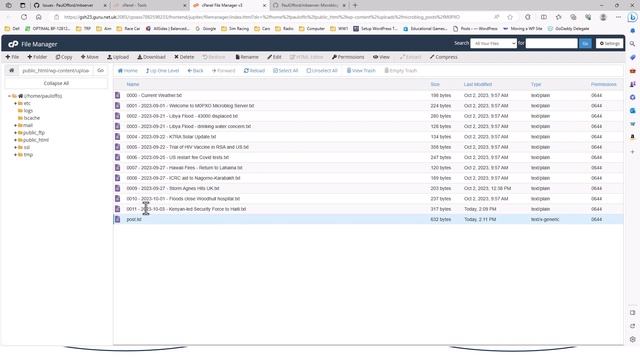Collapse the /home root tree node
Screen dimensions: 640x360
(x=9, y=96)
